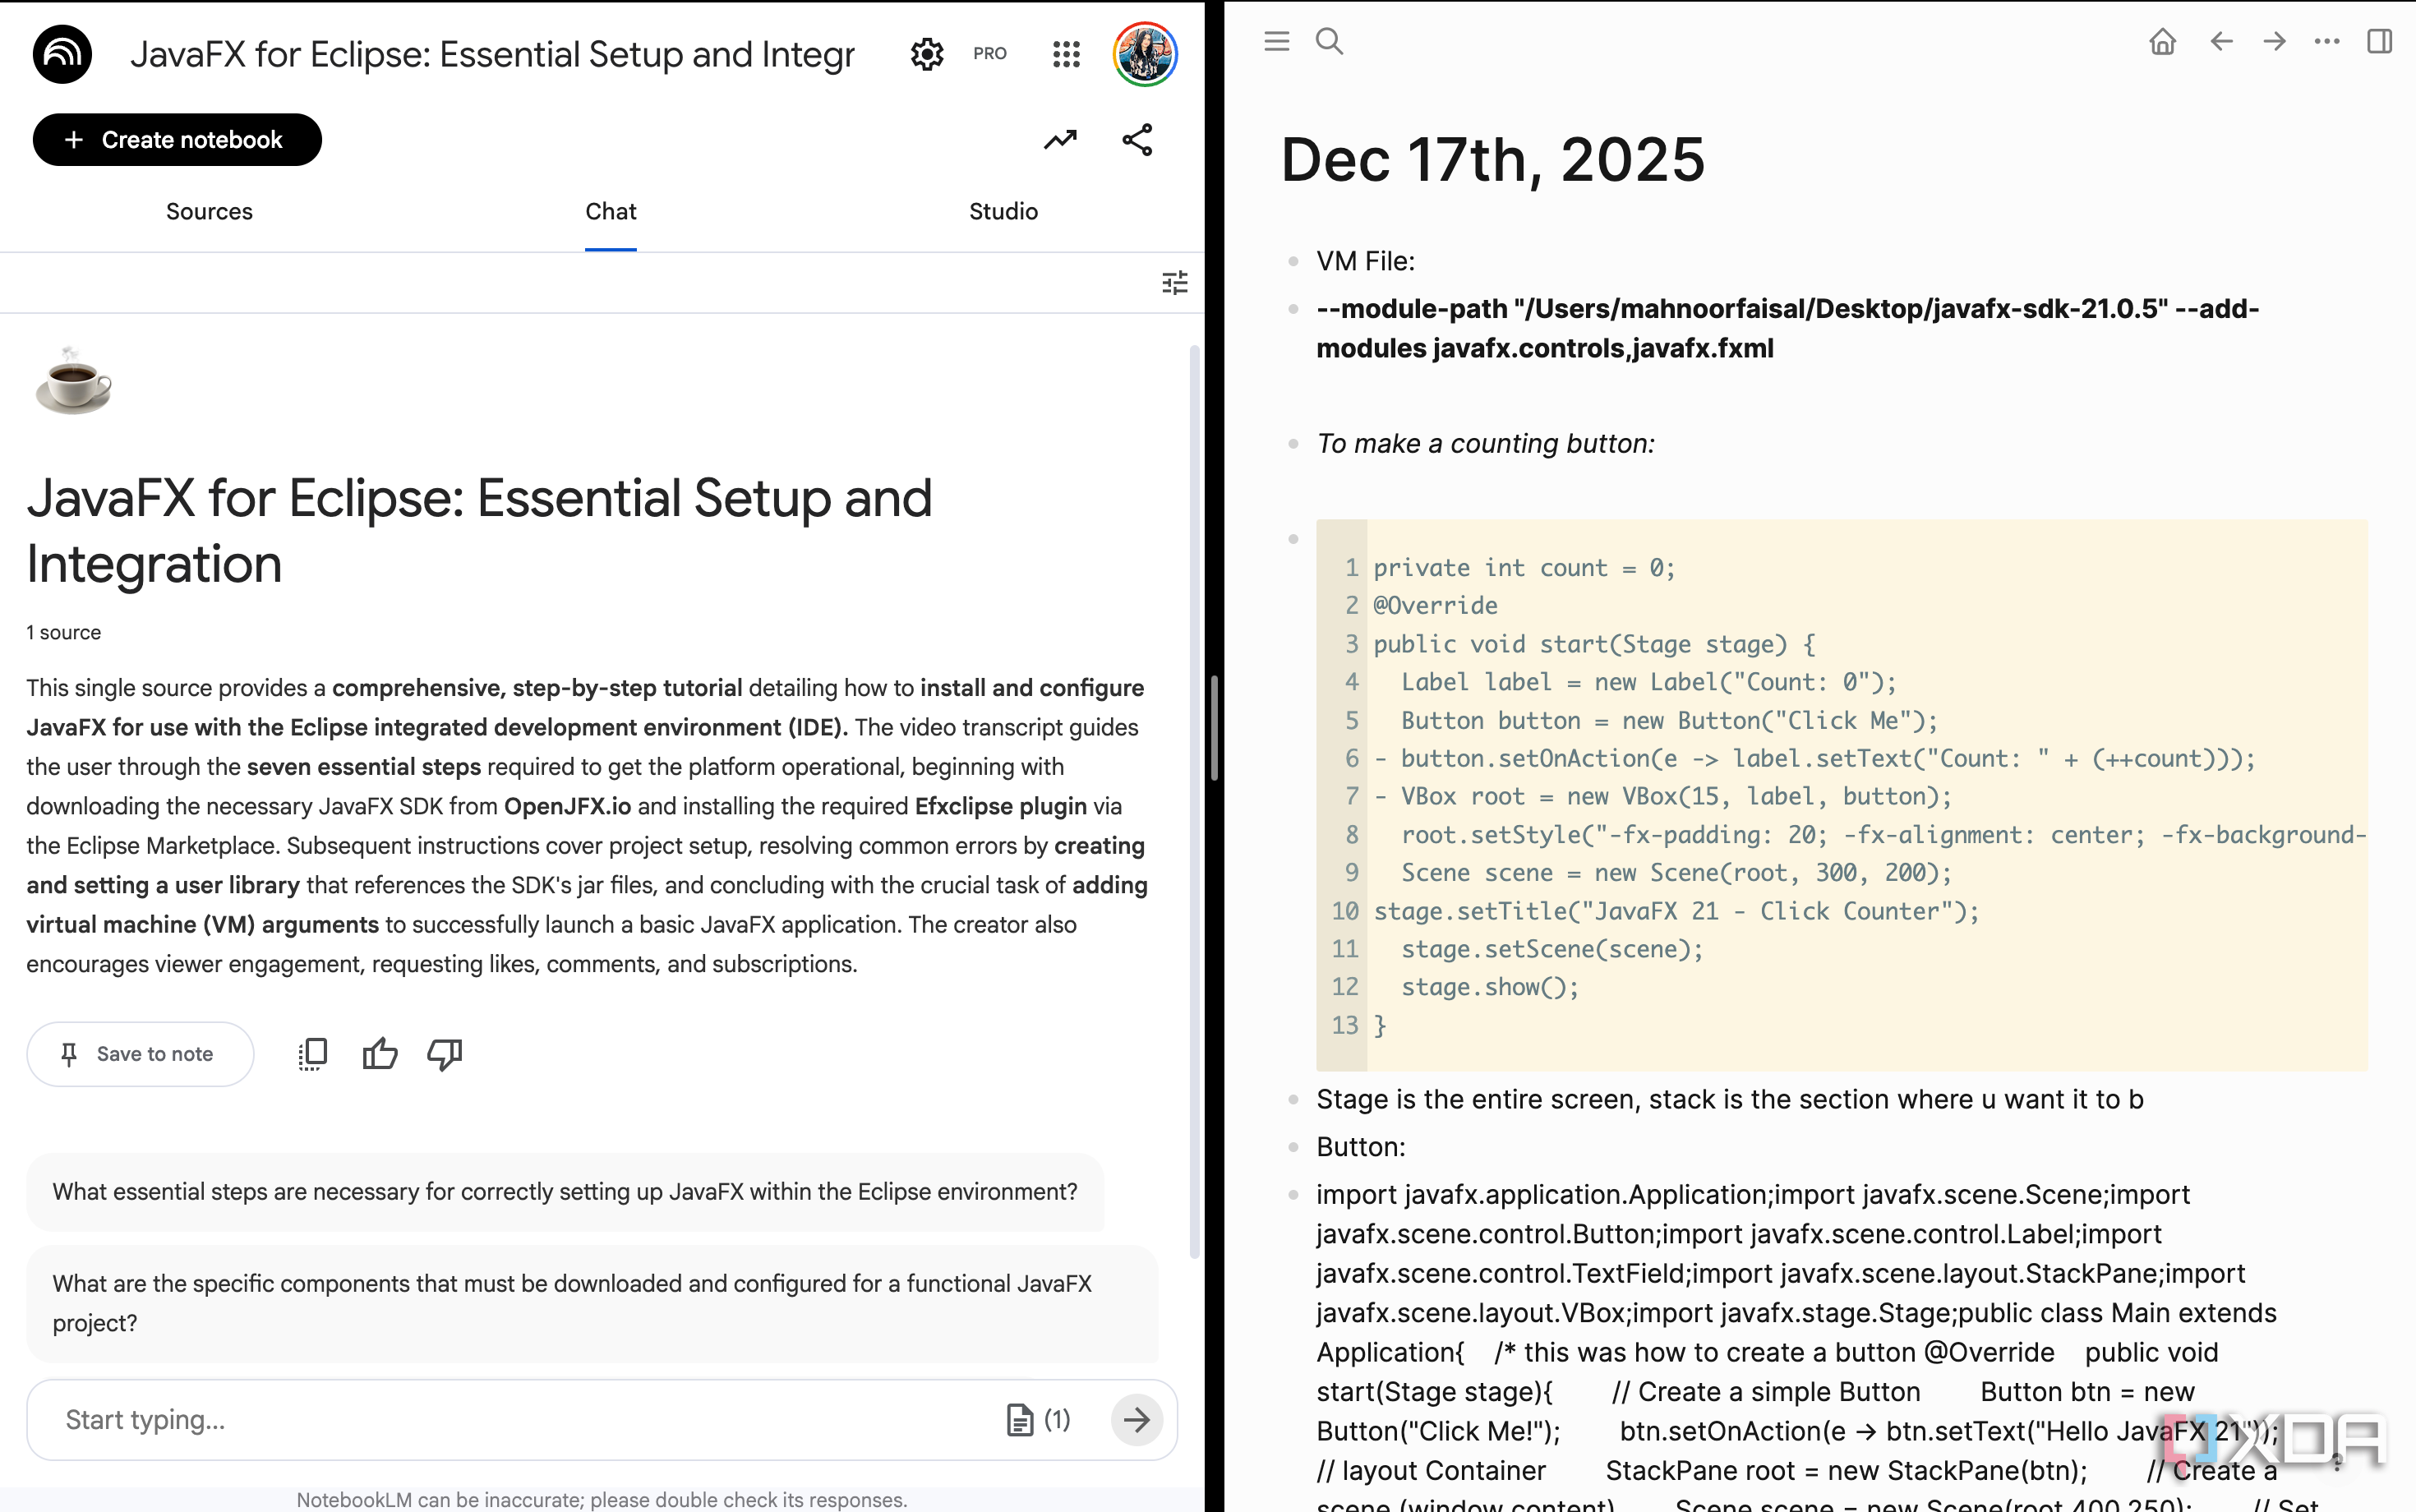Open the three-dot more options menu
Image resolution: width=2416 pixels, height=1512 pixels.
2326,41
